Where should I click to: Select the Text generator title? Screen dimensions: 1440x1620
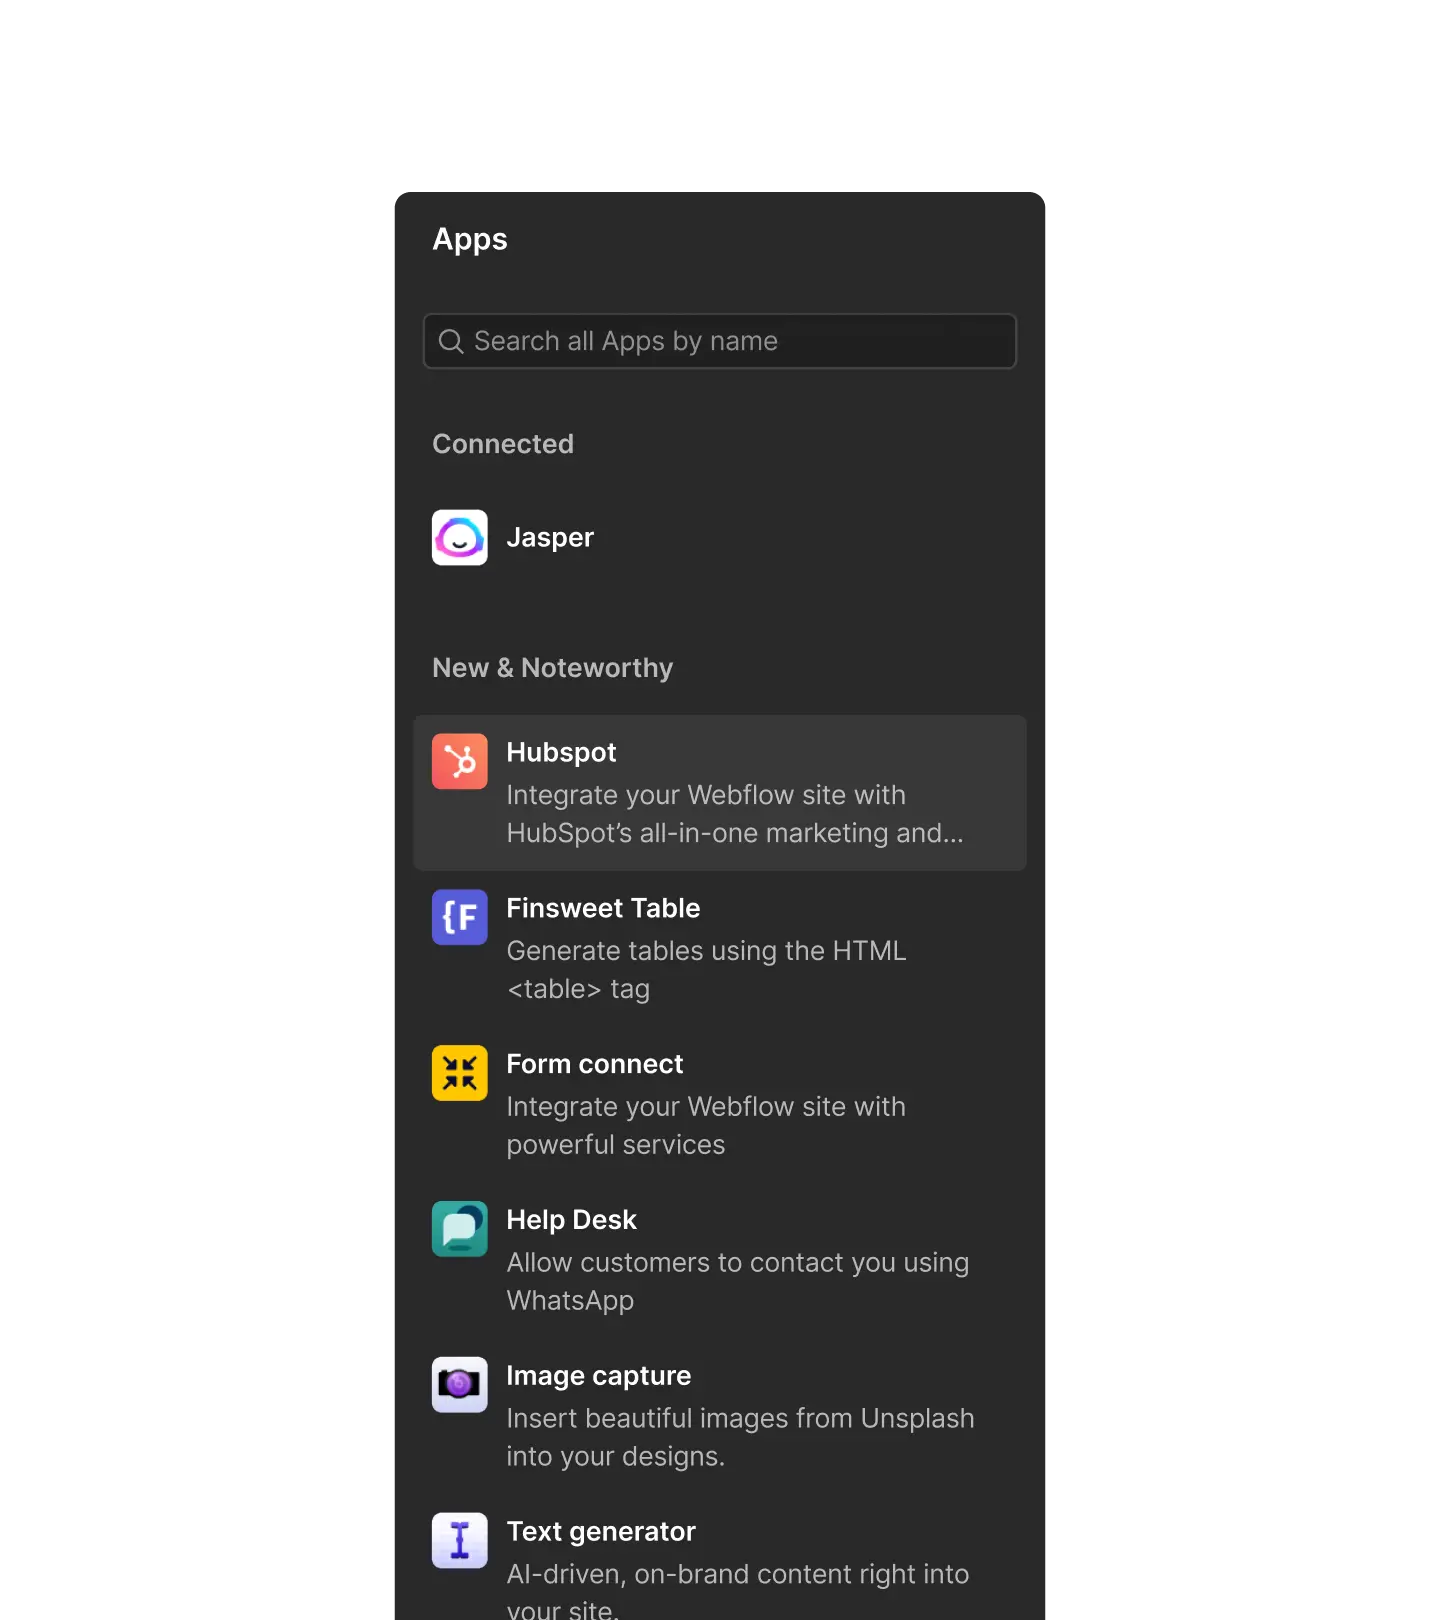(x=600, y=1532)
